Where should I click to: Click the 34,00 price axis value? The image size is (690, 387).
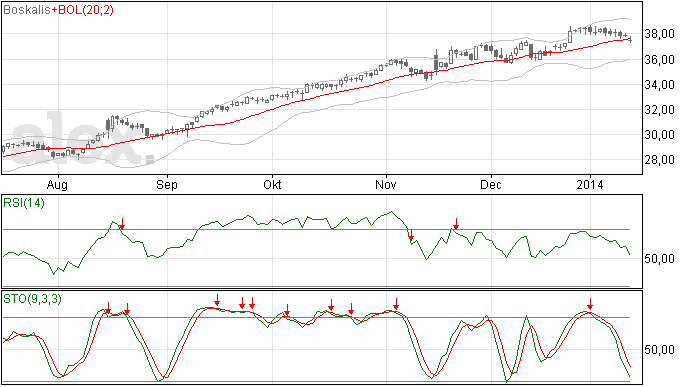659,85
